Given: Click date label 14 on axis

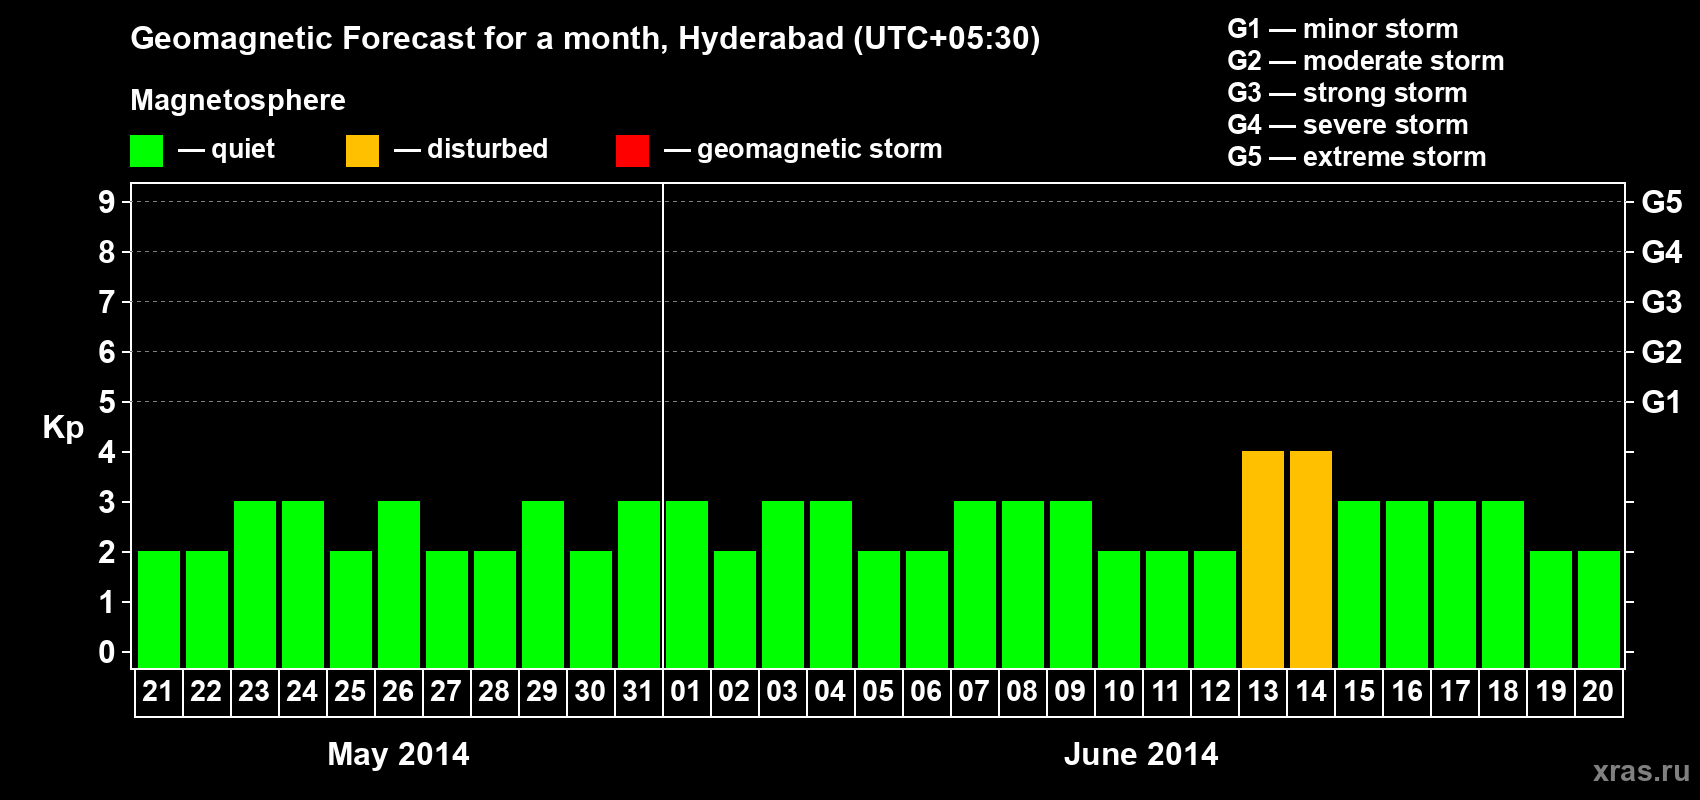Looking at the screenshot, I should [1311, 691].
